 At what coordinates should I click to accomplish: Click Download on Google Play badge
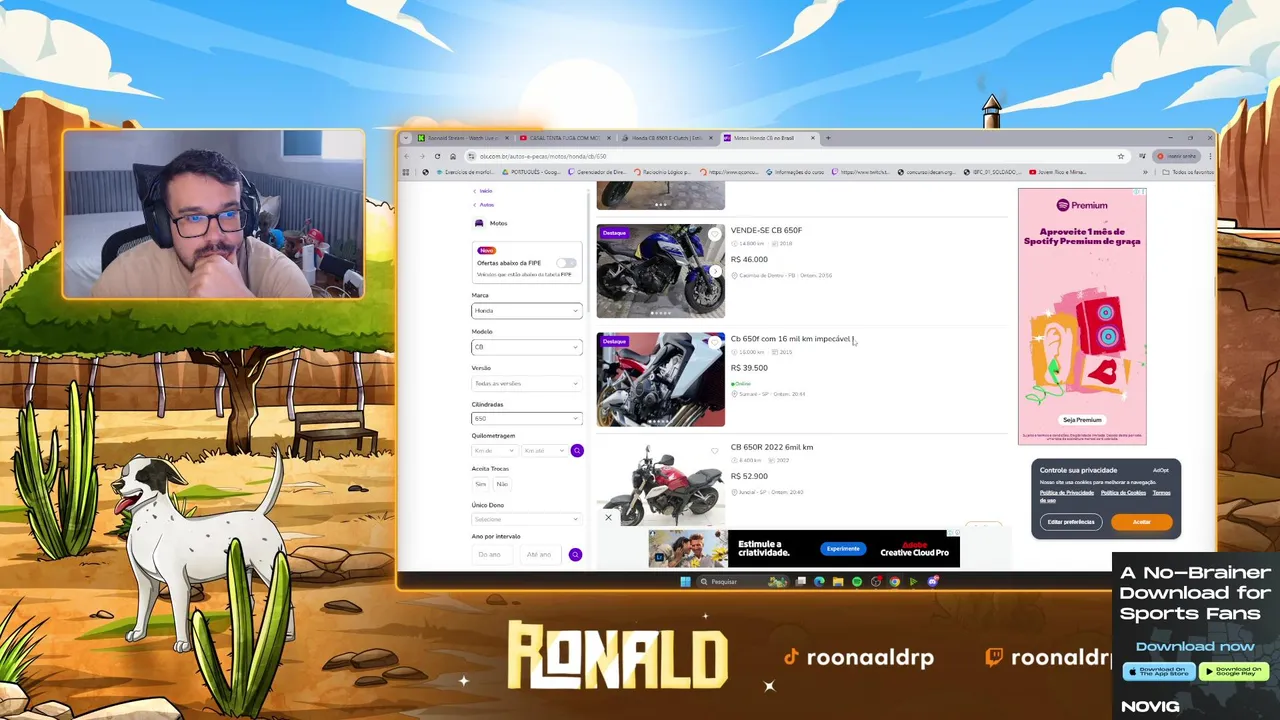pyautogui.click(x=1233, y=671)
